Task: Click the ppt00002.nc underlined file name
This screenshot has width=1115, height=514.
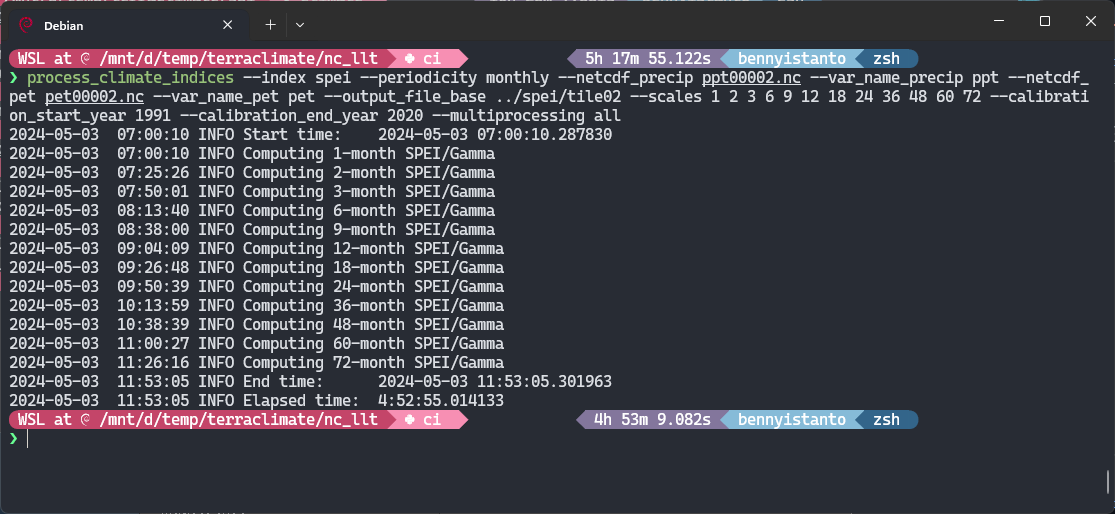Action: pos(752,77)
